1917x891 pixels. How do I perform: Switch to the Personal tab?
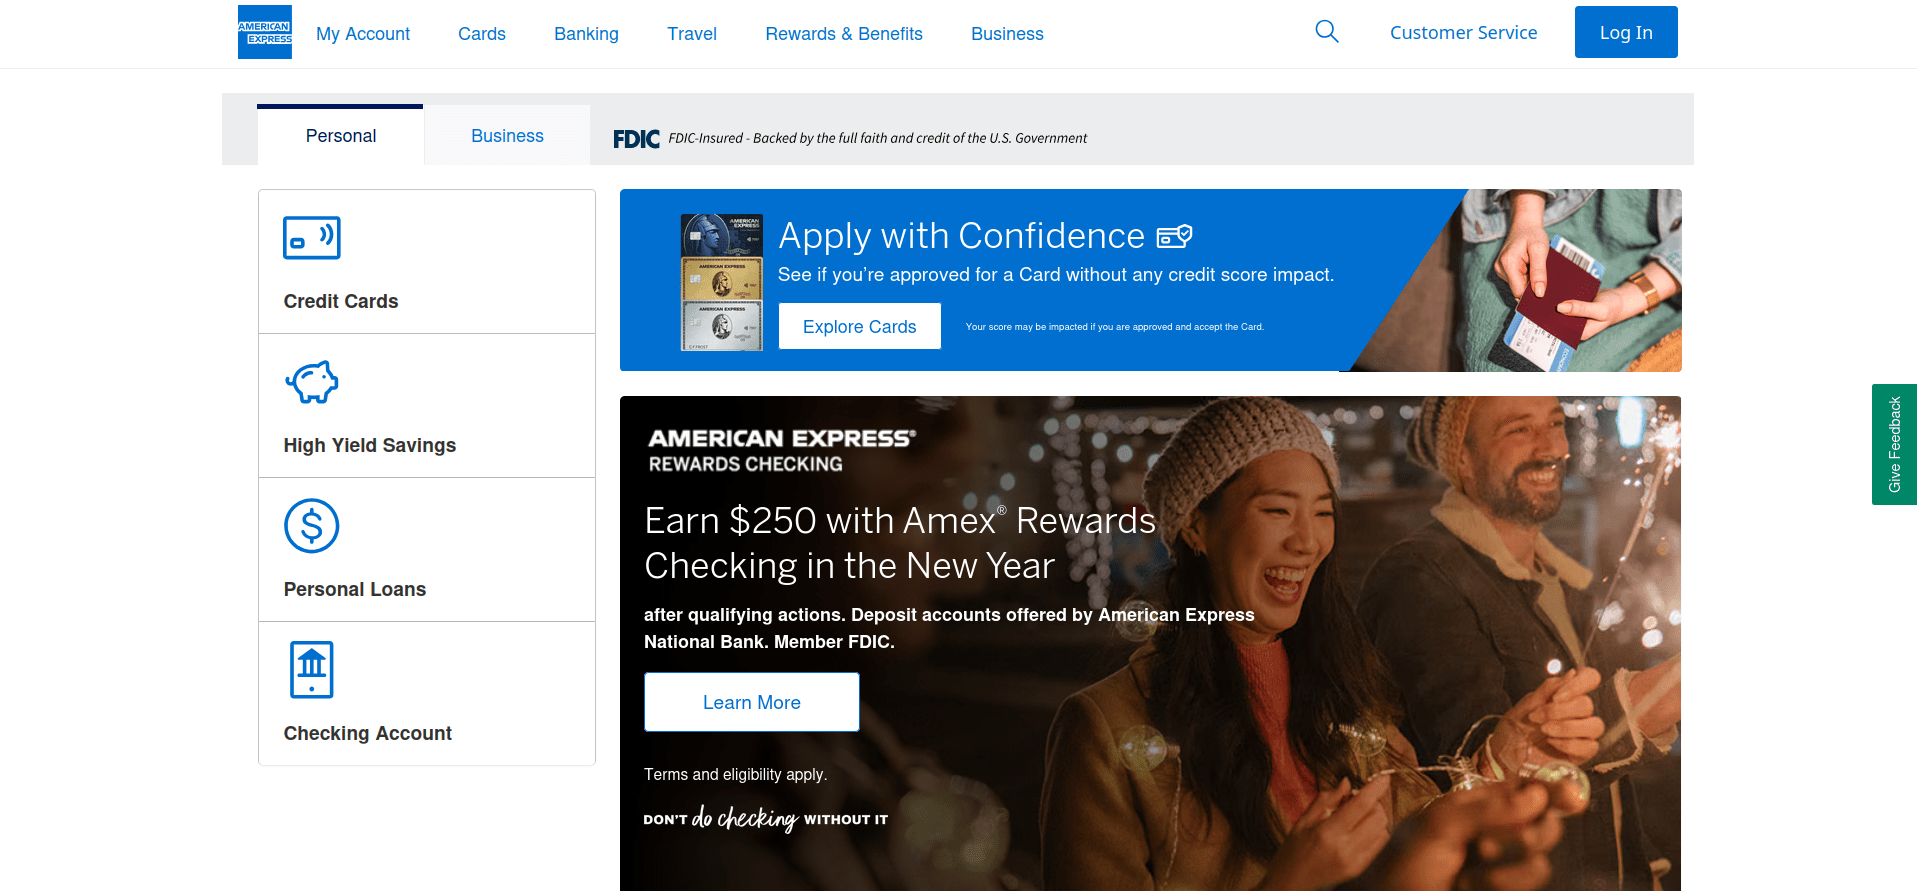[x=341, y=136]
